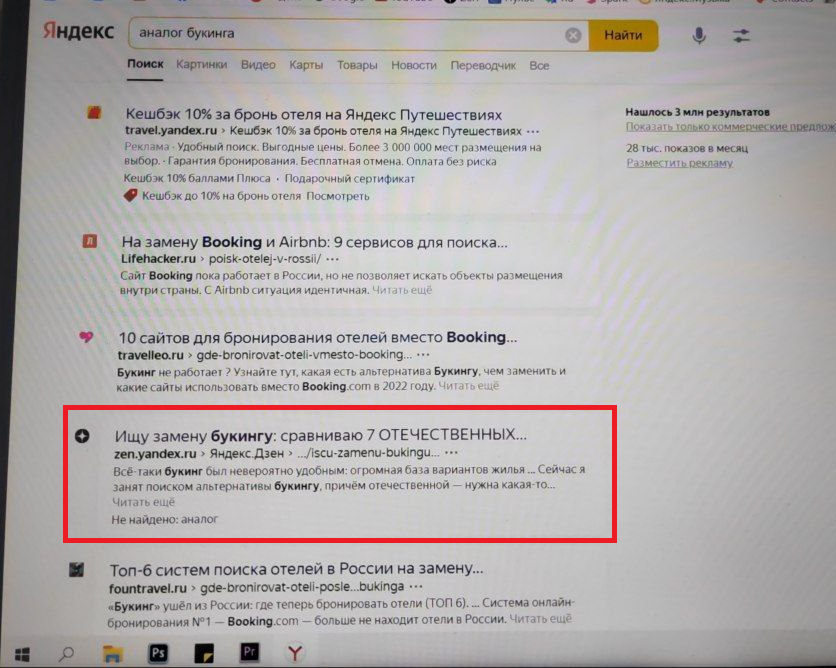This screenshot has width=836, height=668.
Task: Switch to Переводчик tab
Action: click(x=483, y=66)
